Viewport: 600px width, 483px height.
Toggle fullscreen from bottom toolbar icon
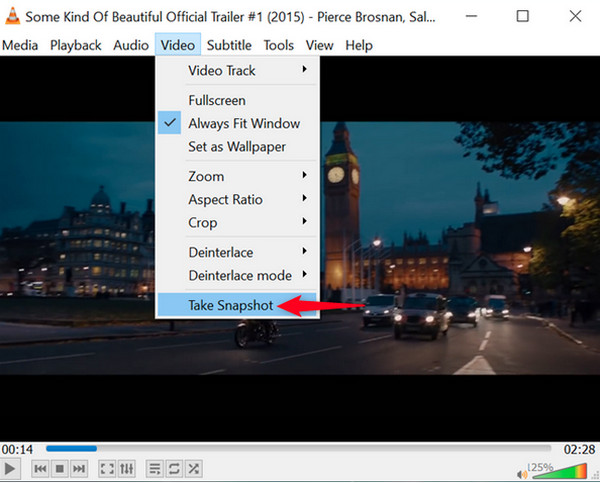[107, 468]
